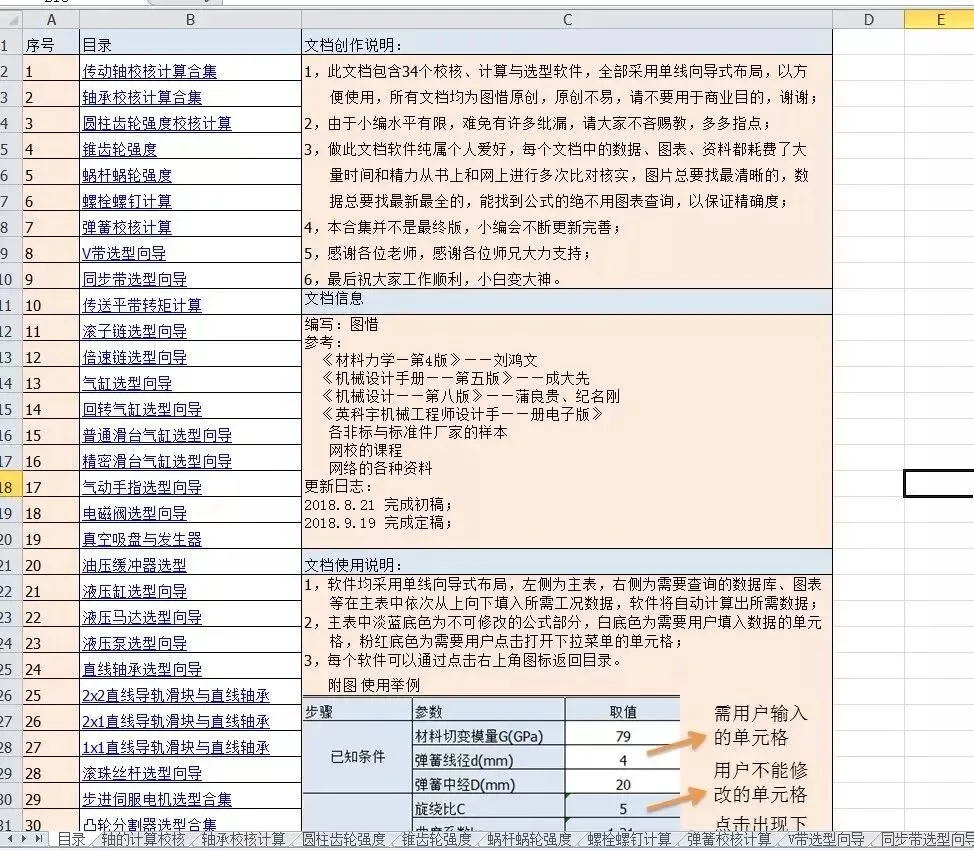Viewport: 974px width, 850px height.
Task: Follow the 弹簧校核计算 hyperlink in column B
Action: 127,228
